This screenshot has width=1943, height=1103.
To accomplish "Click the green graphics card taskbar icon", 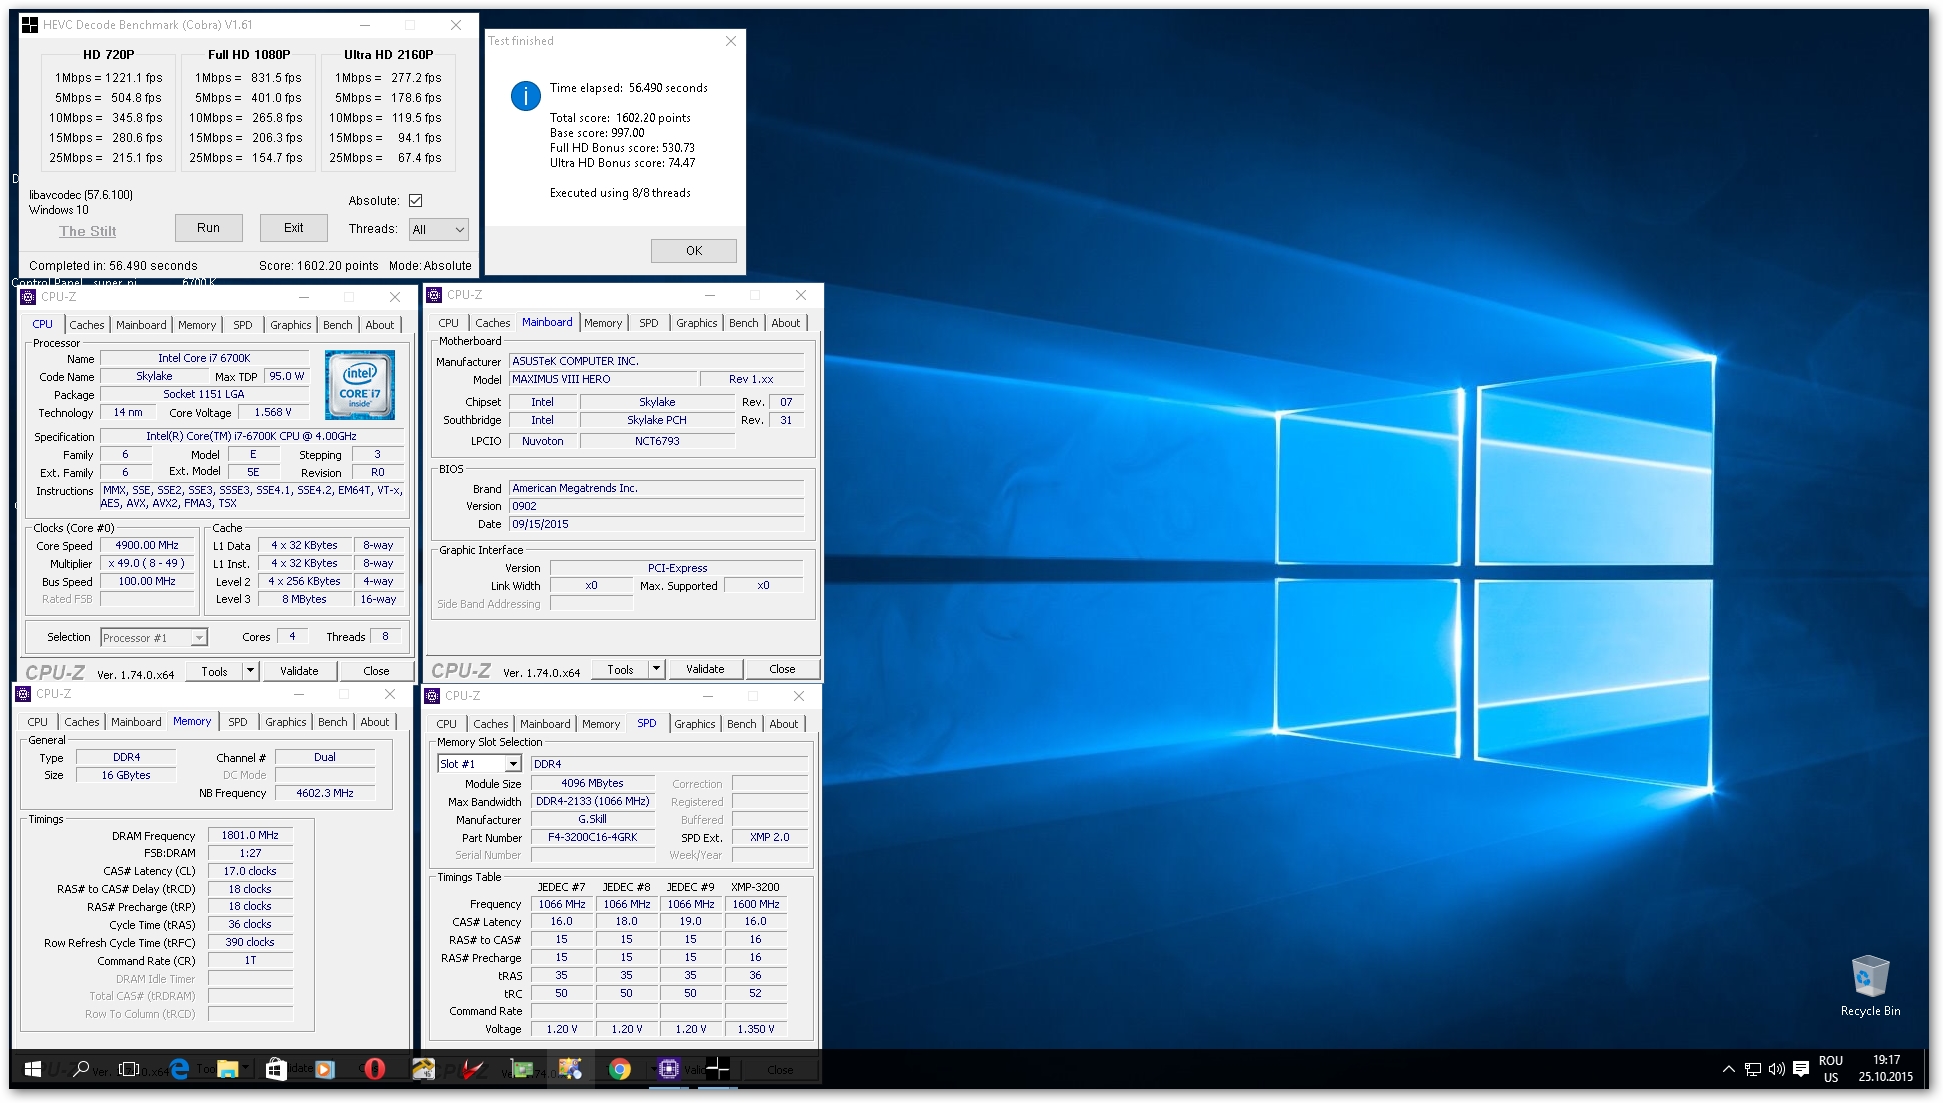I will 521,1069.
